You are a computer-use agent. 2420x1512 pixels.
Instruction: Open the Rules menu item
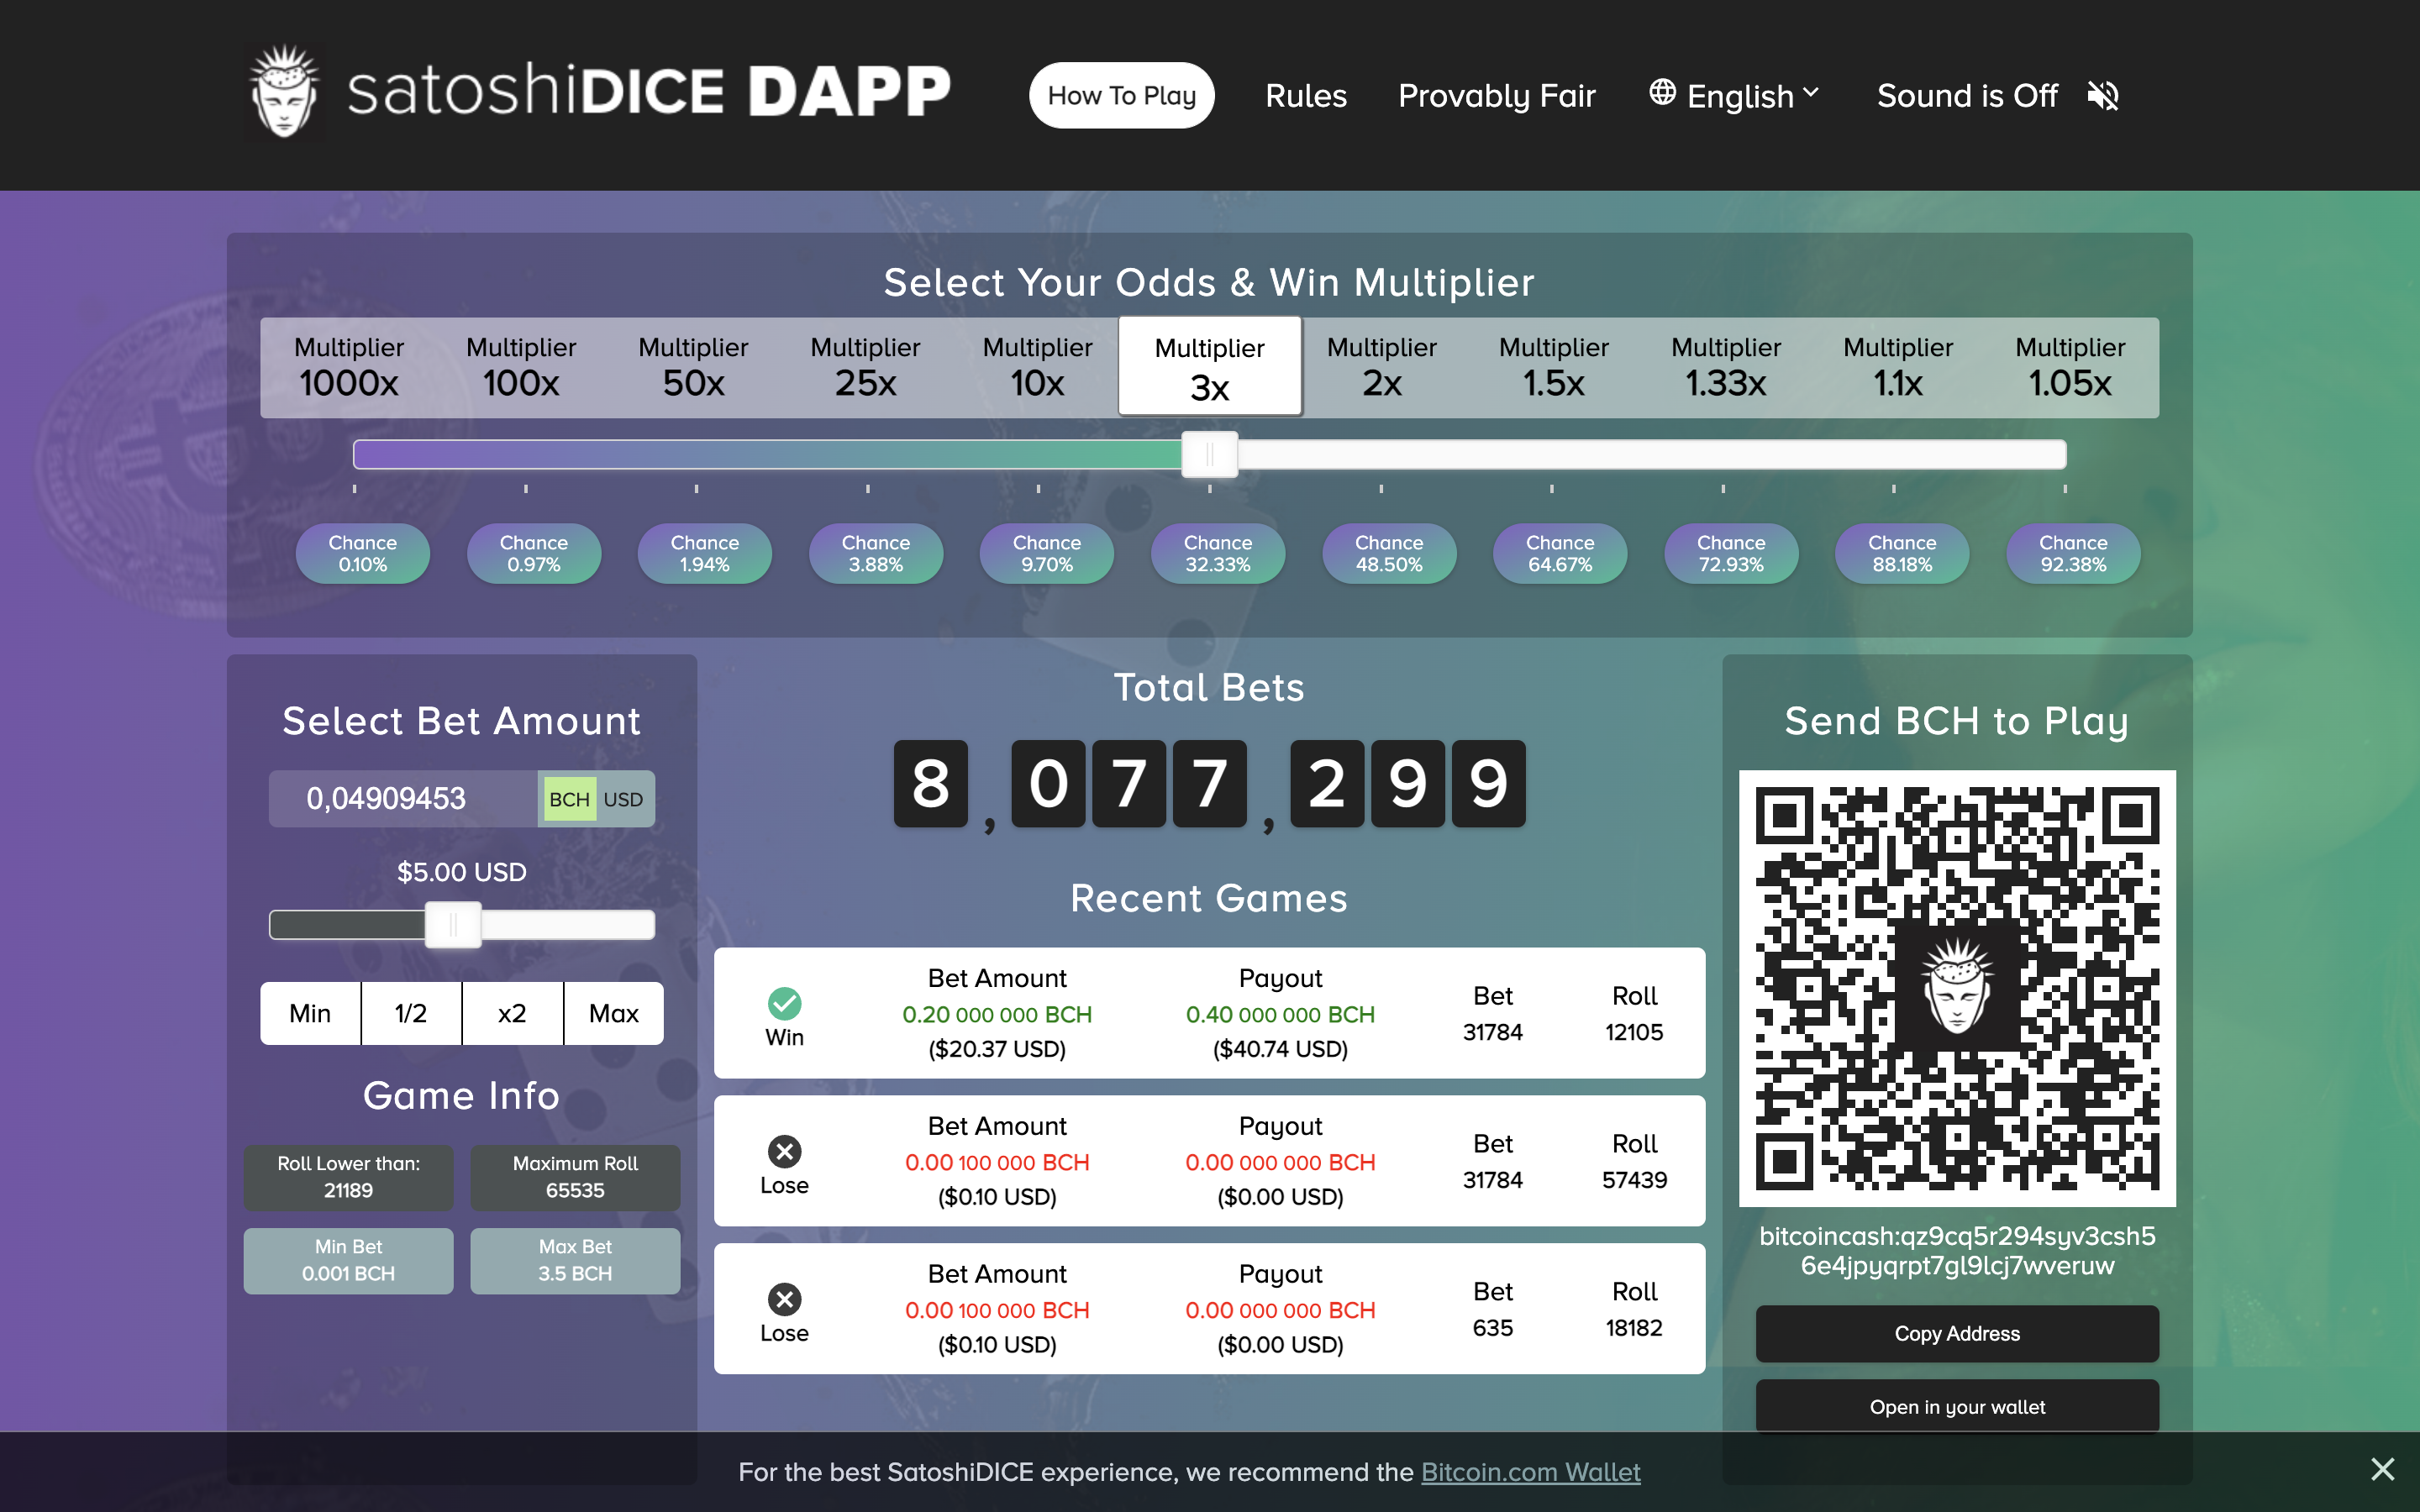[1306, 96]
